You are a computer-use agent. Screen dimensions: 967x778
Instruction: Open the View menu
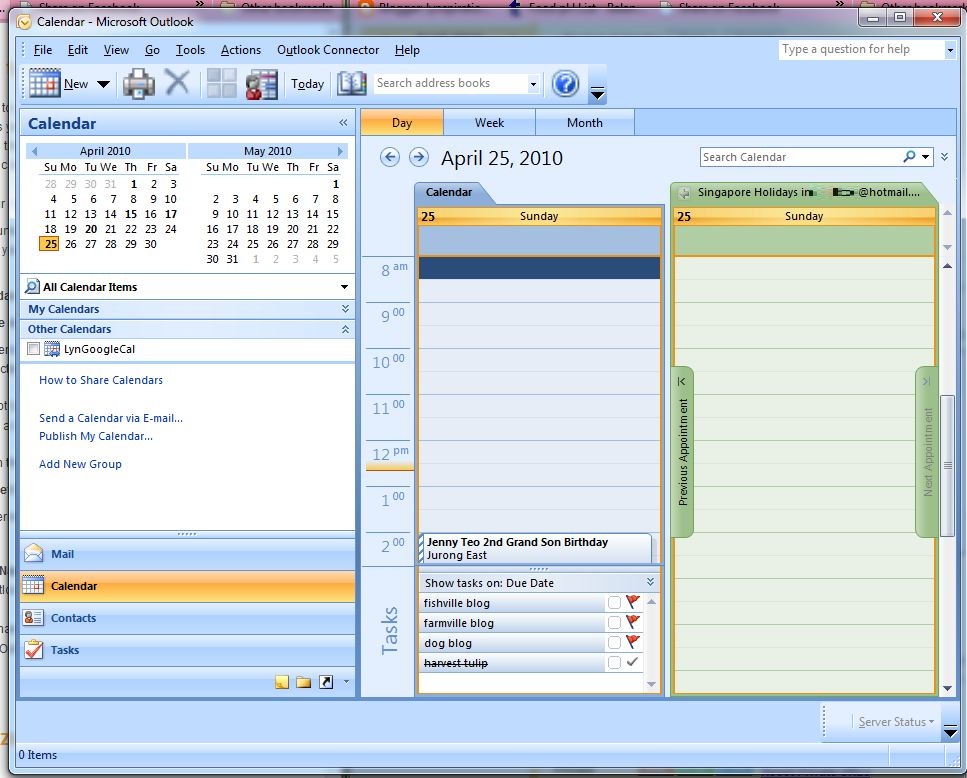[116, 50]
